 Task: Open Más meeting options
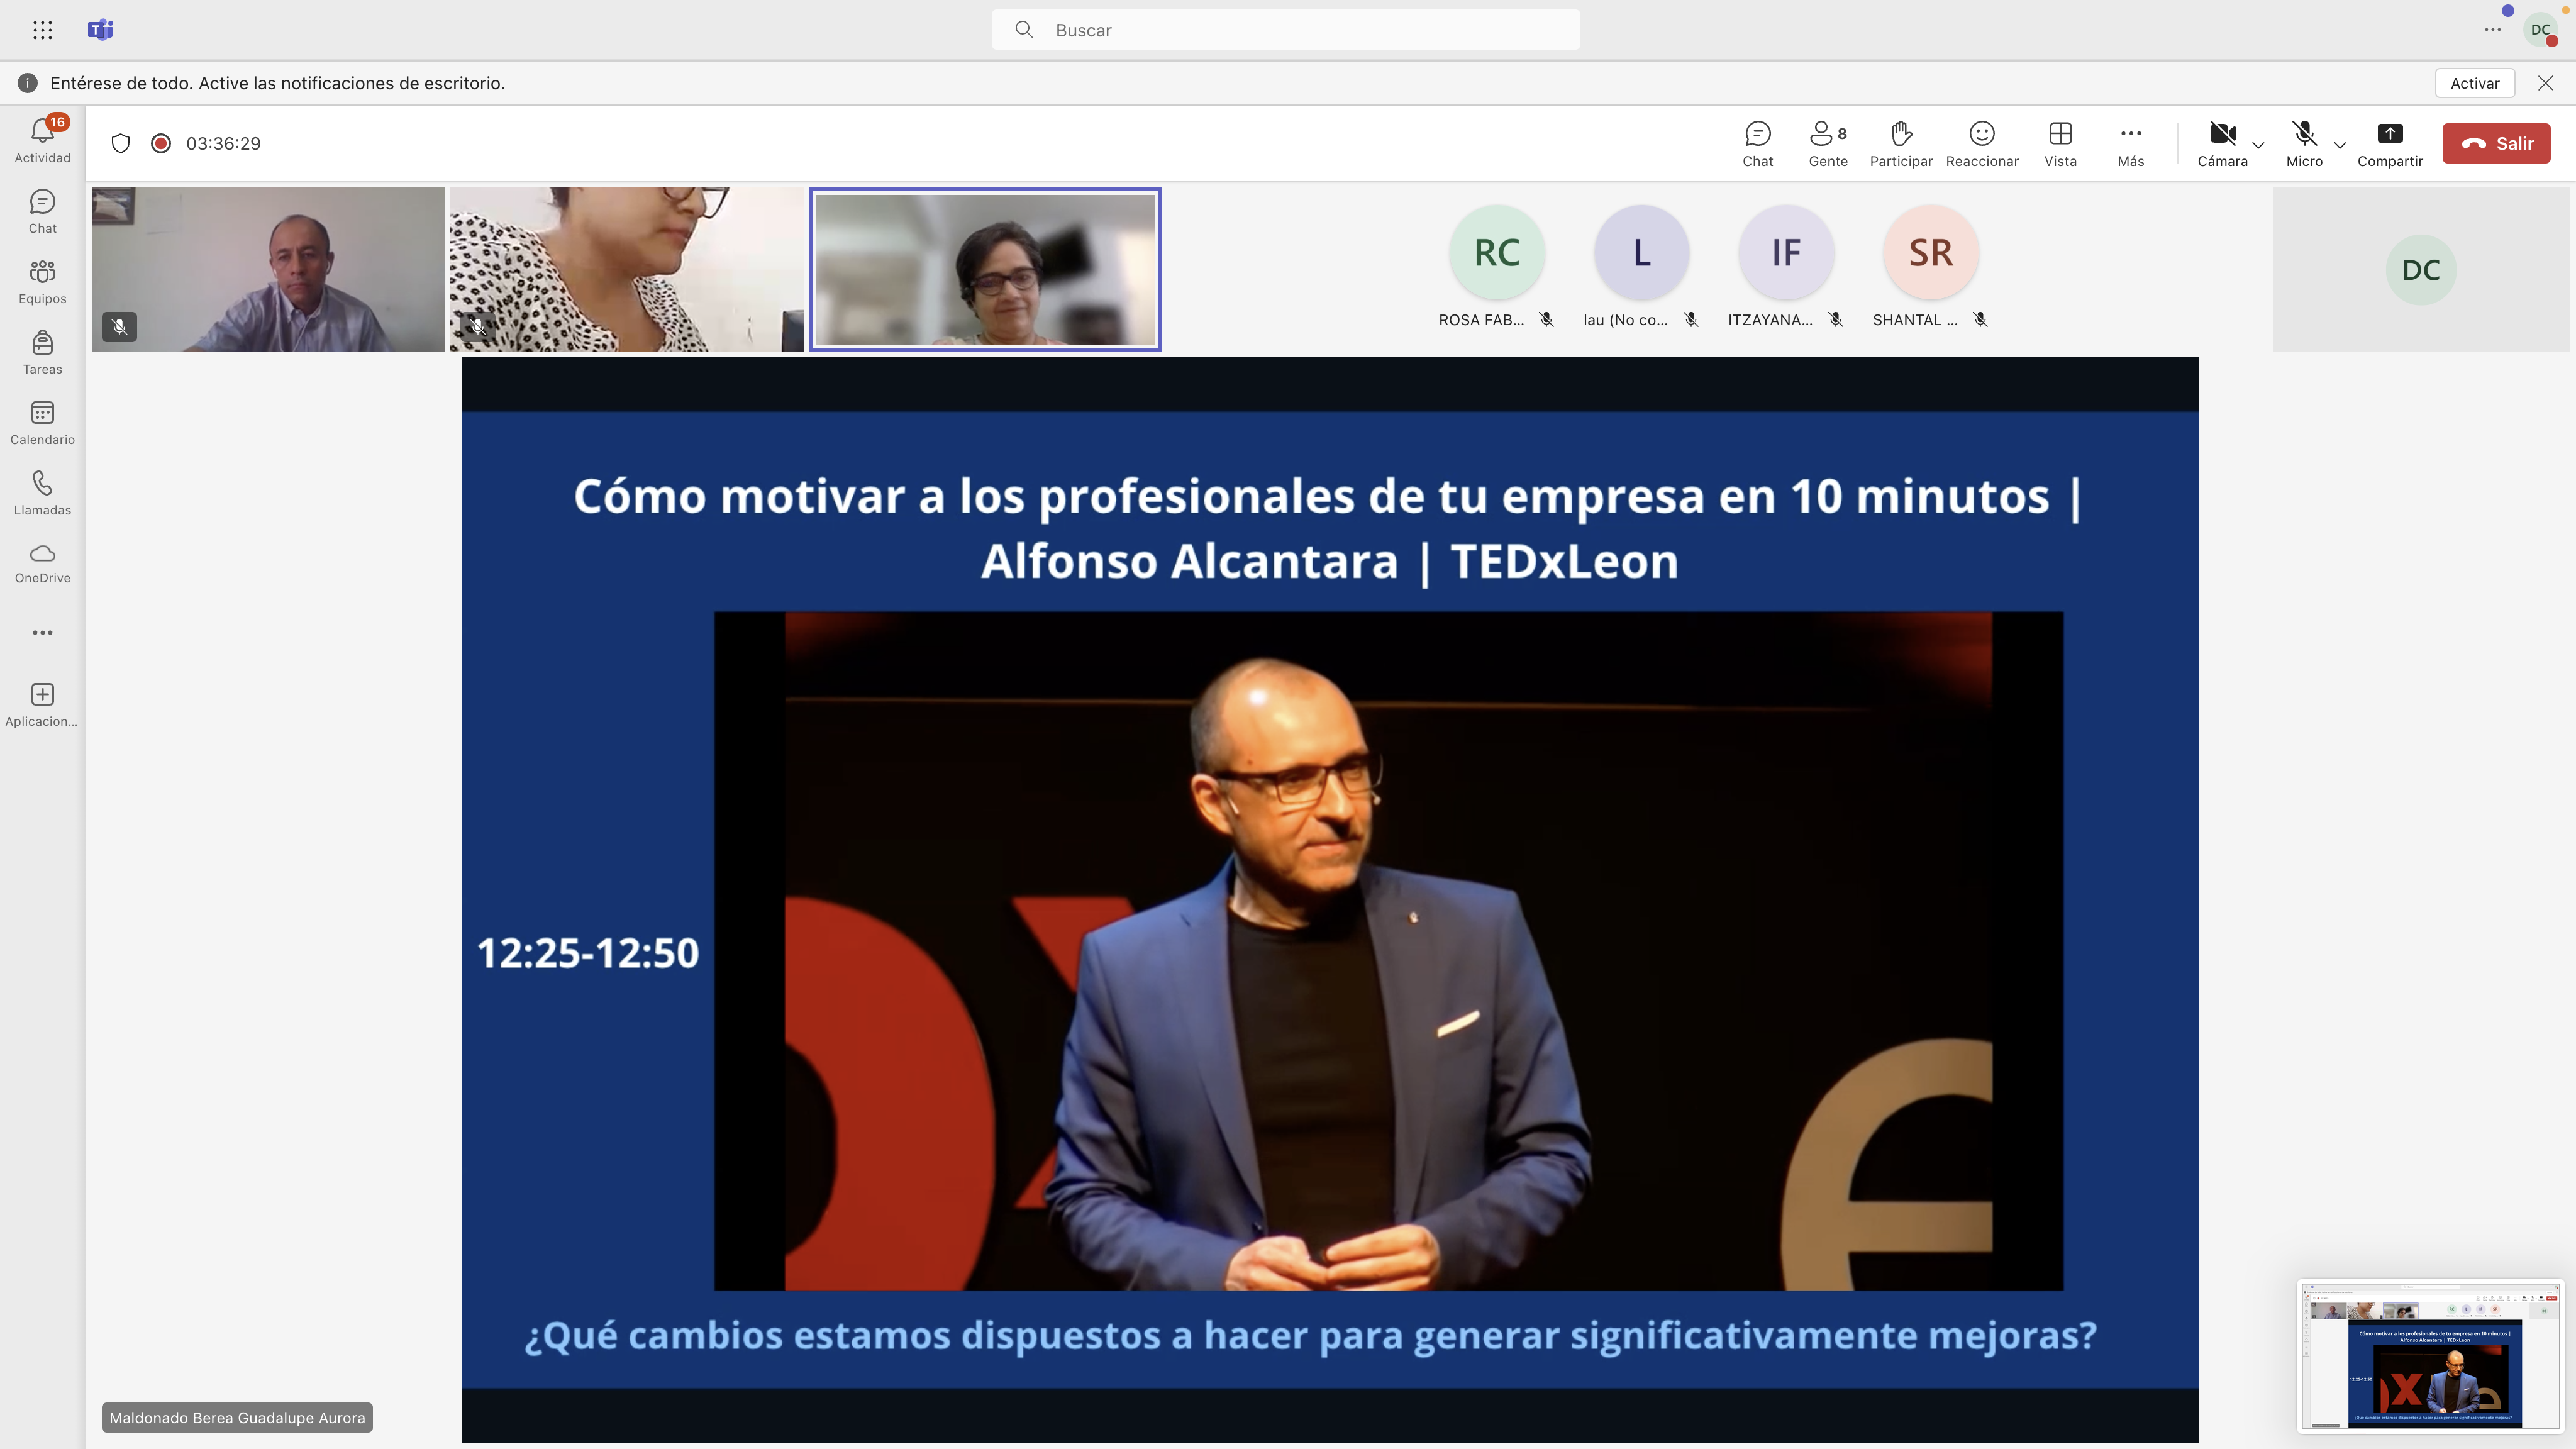click(2130, 144)
